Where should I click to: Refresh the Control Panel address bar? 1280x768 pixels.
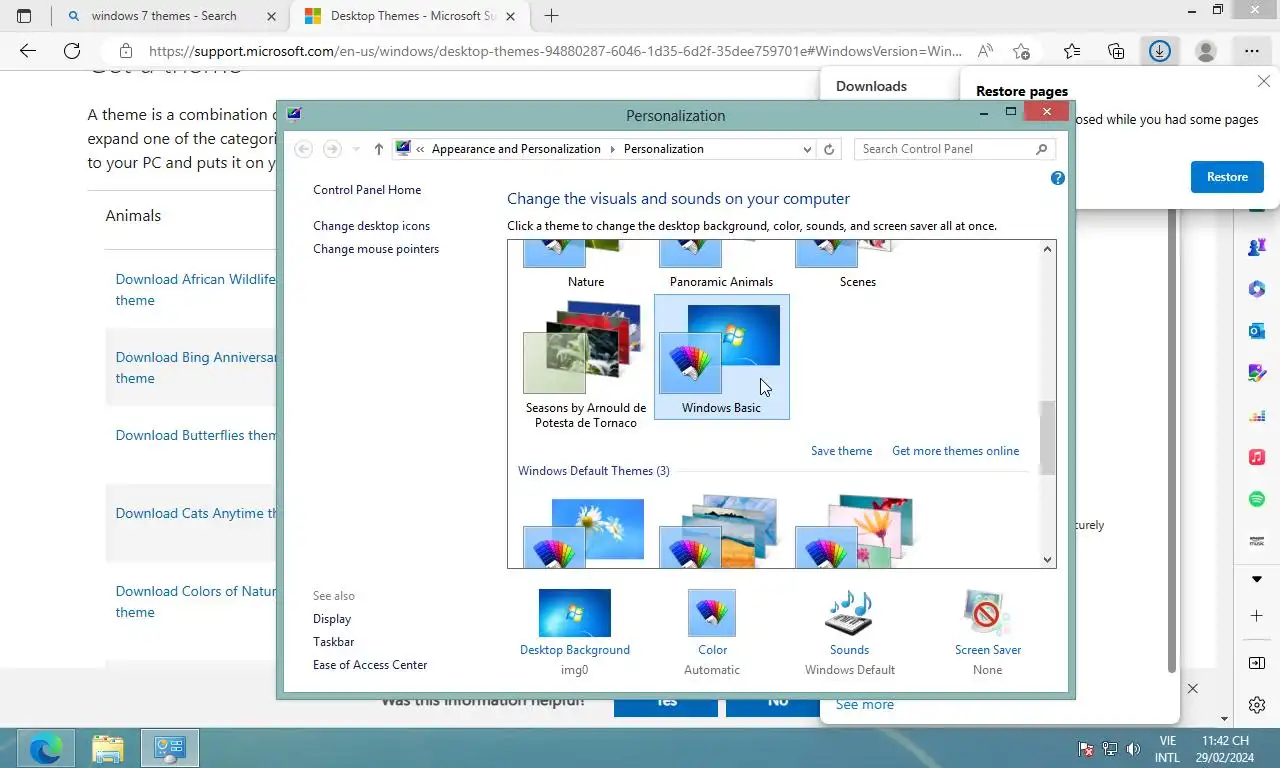click(828, 149)
